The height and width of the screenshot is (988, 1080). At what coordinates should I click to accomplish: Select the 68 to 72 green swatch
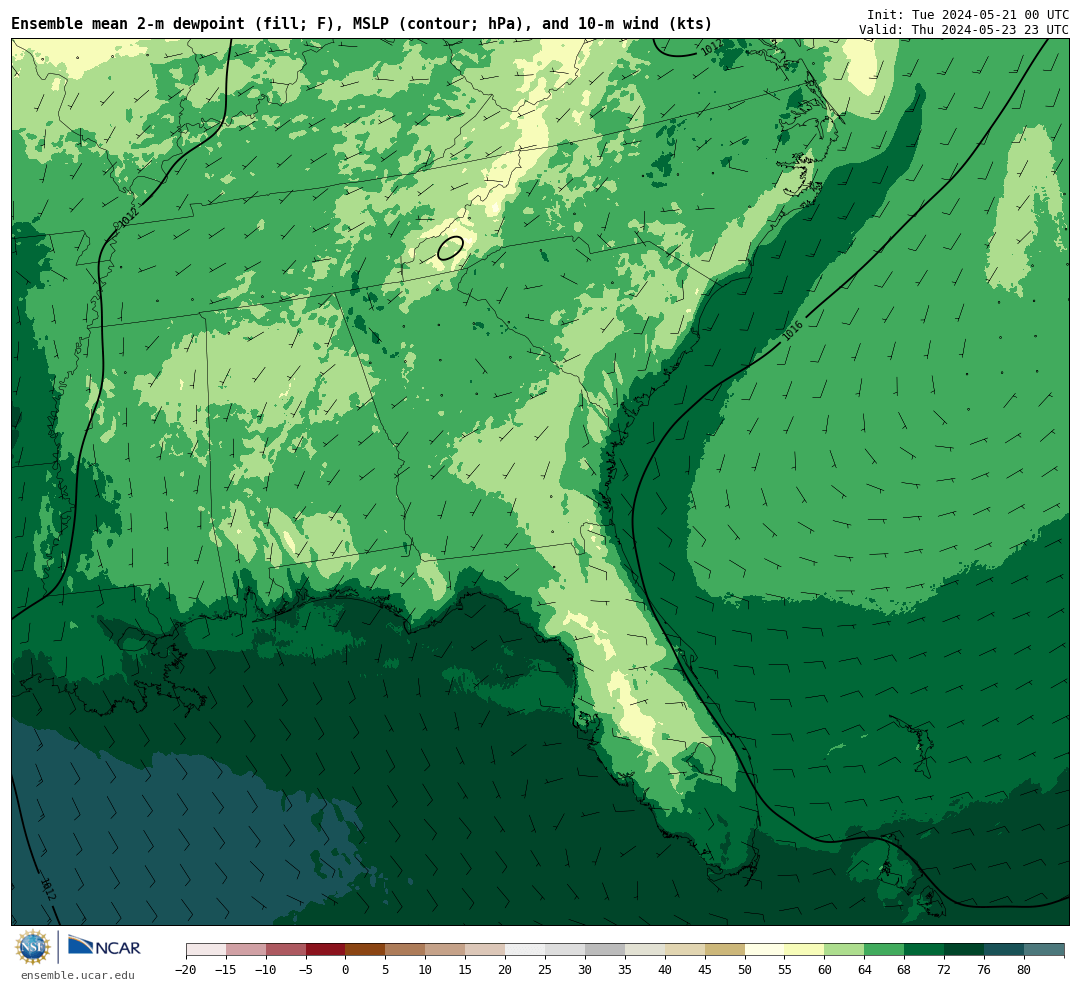coord(924,950)
